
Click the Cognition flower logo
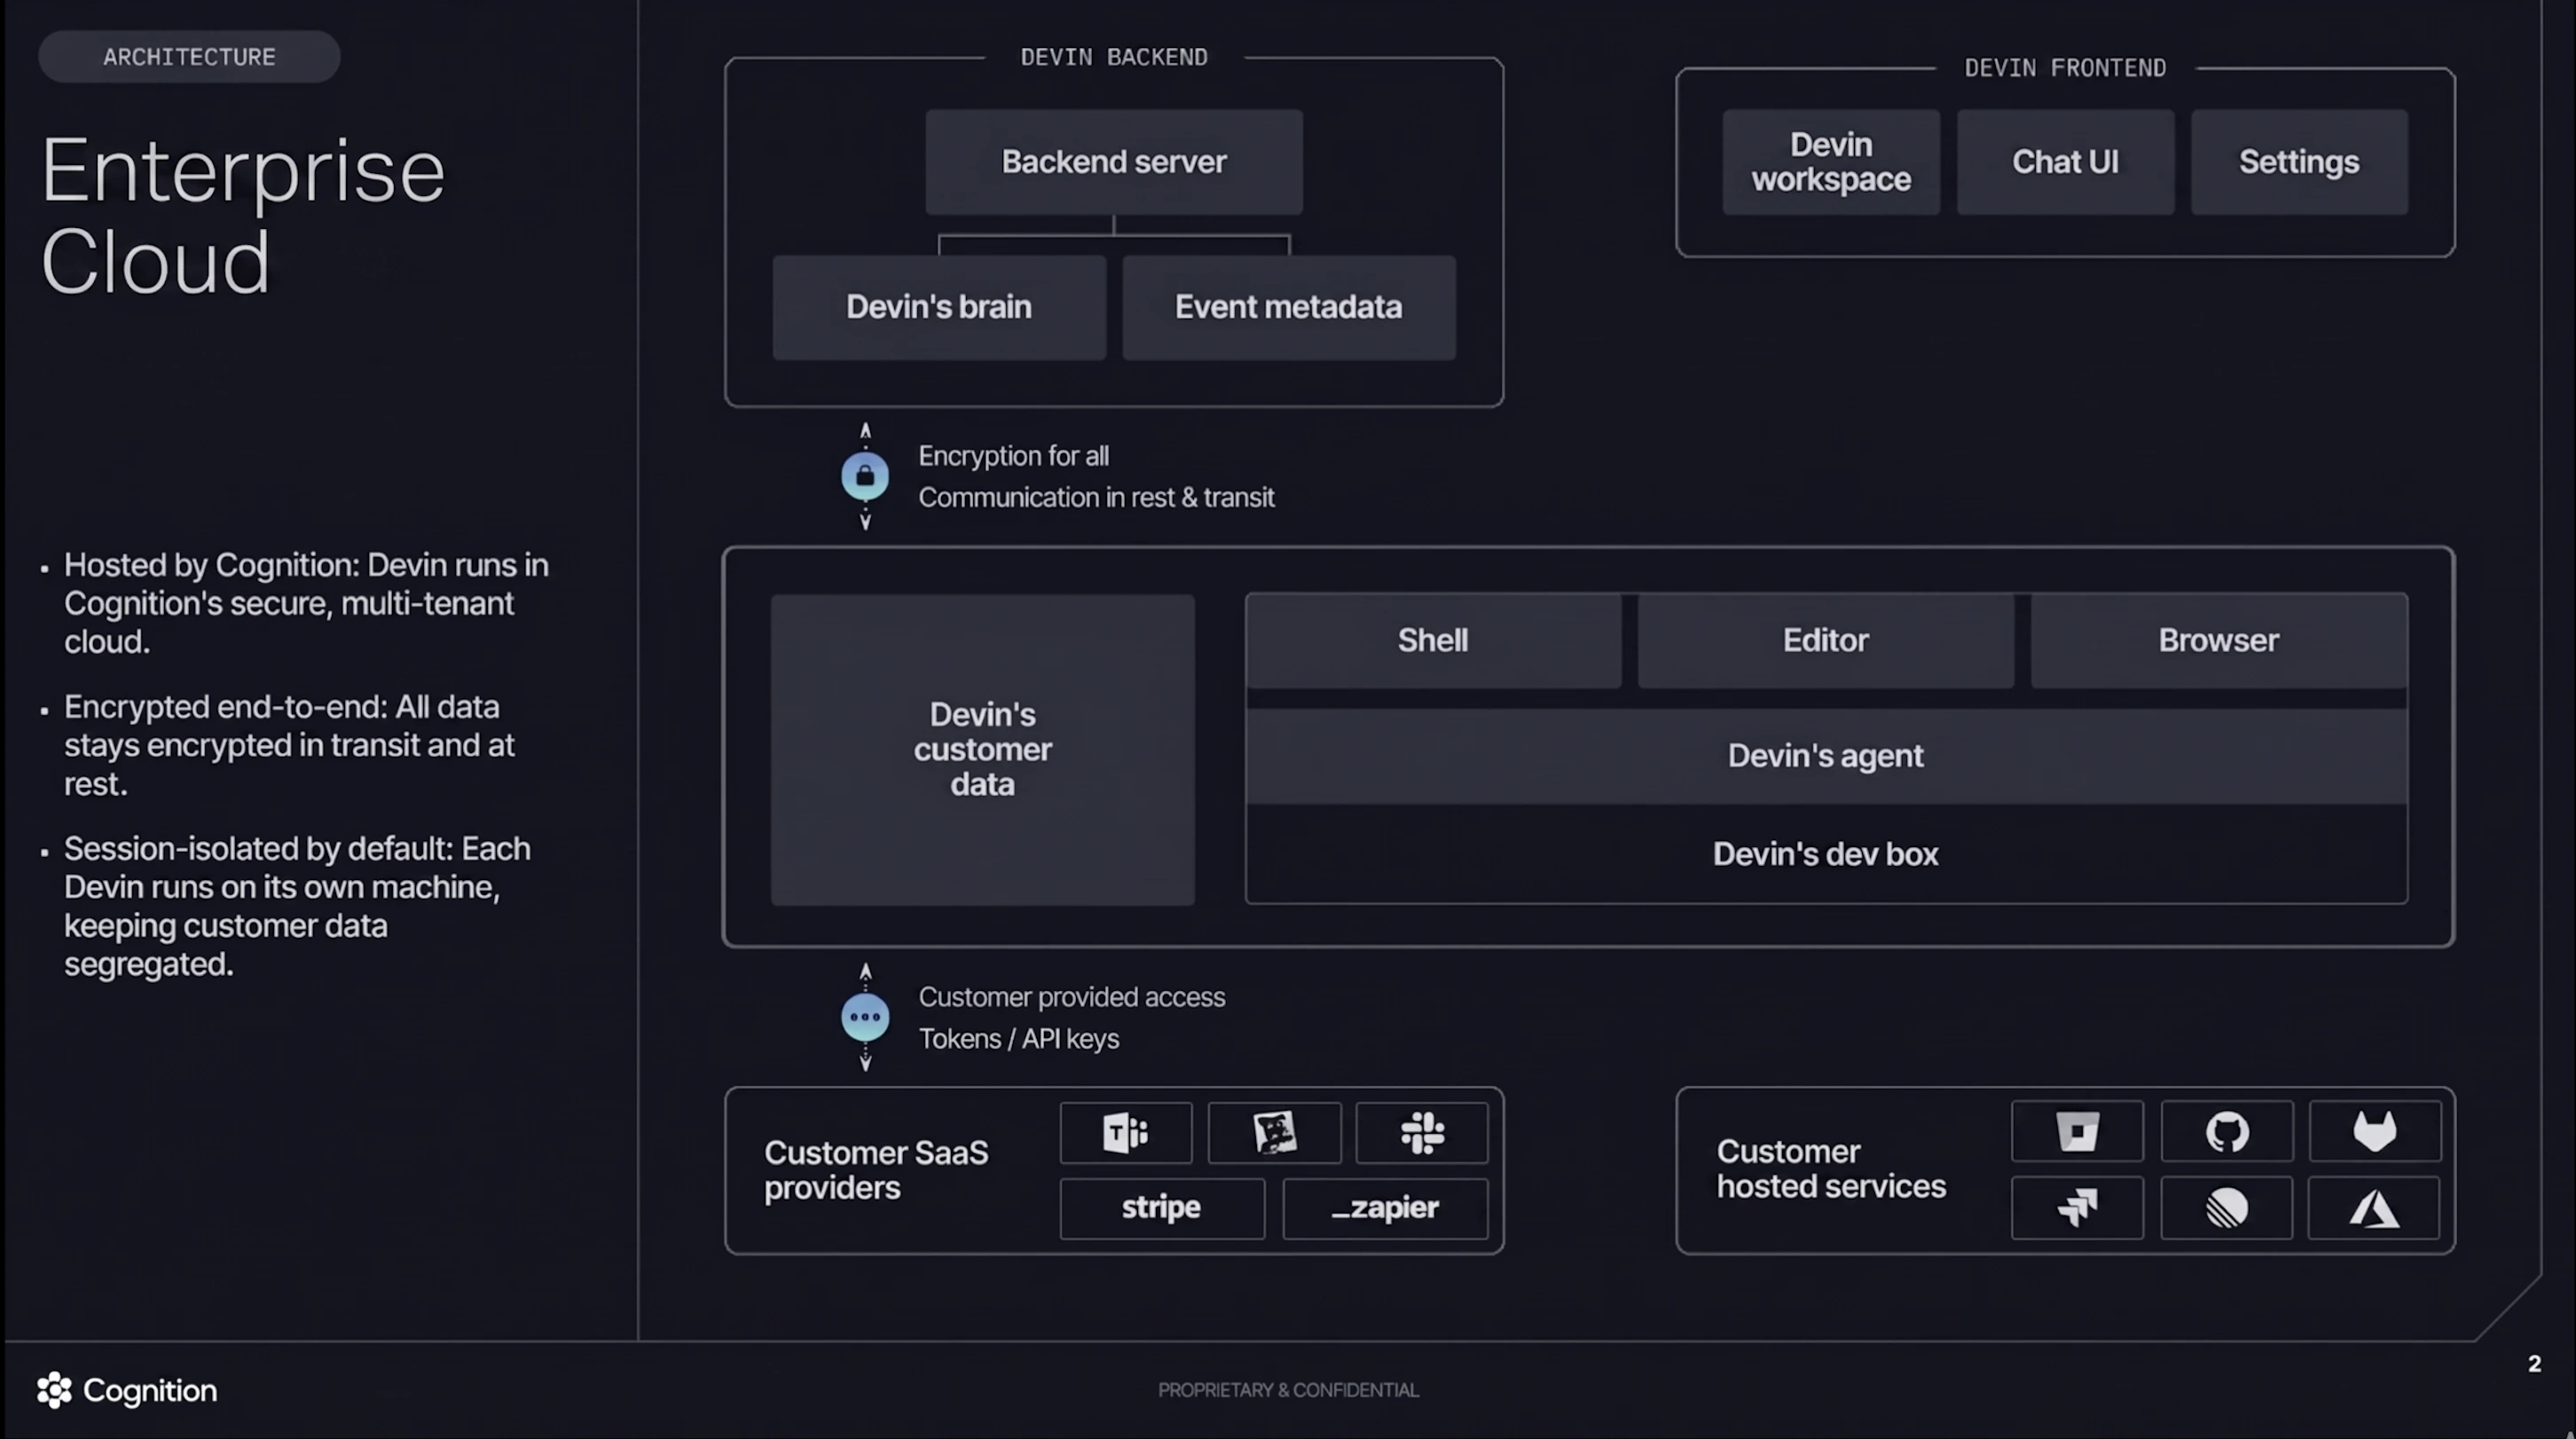tap(54, 1390)
